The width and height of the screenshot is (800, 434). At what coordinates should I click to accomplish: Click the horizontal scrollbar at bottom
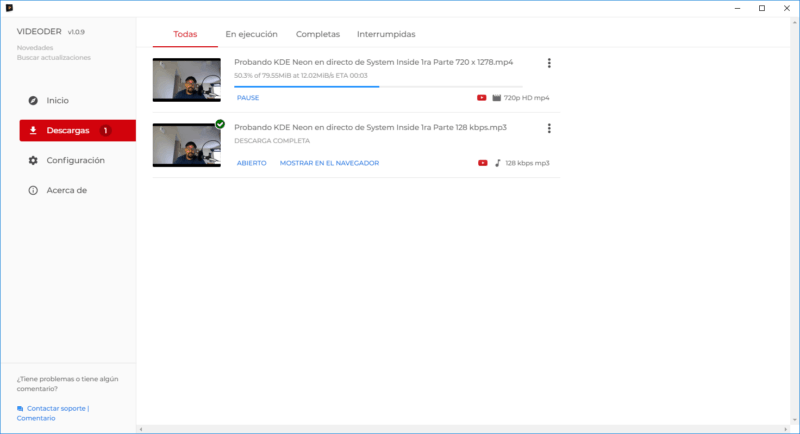[x=463, y=429]
